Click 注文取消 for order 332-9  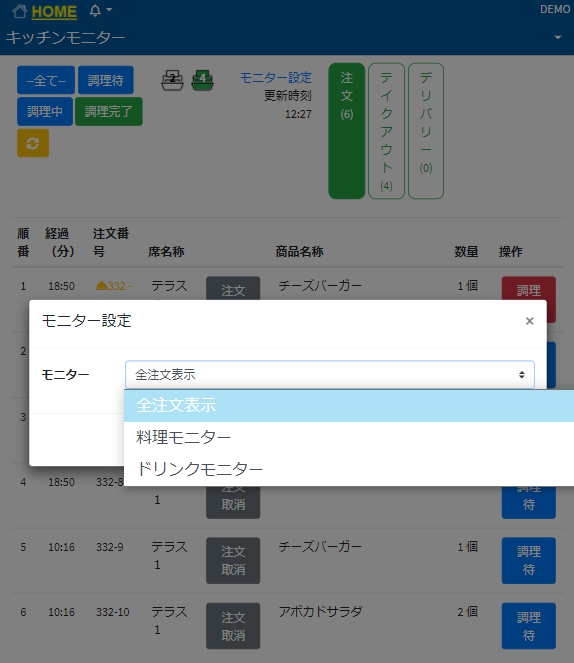tap(233, 561)
